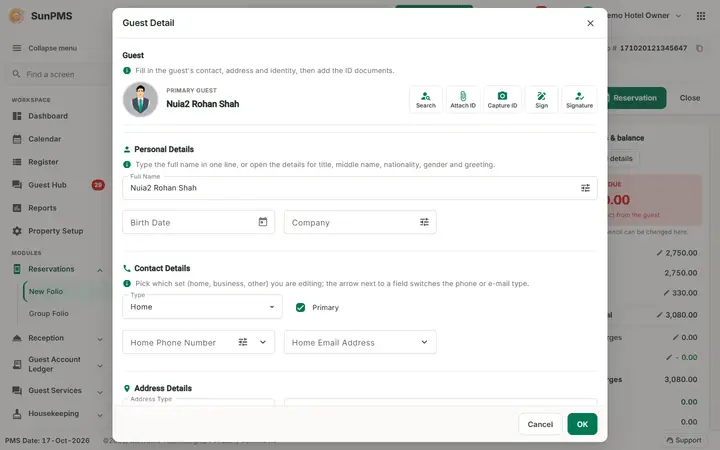Open the Birth Date calendar picker
Viewport: 720px width, 450px height.
coord(263,222)
